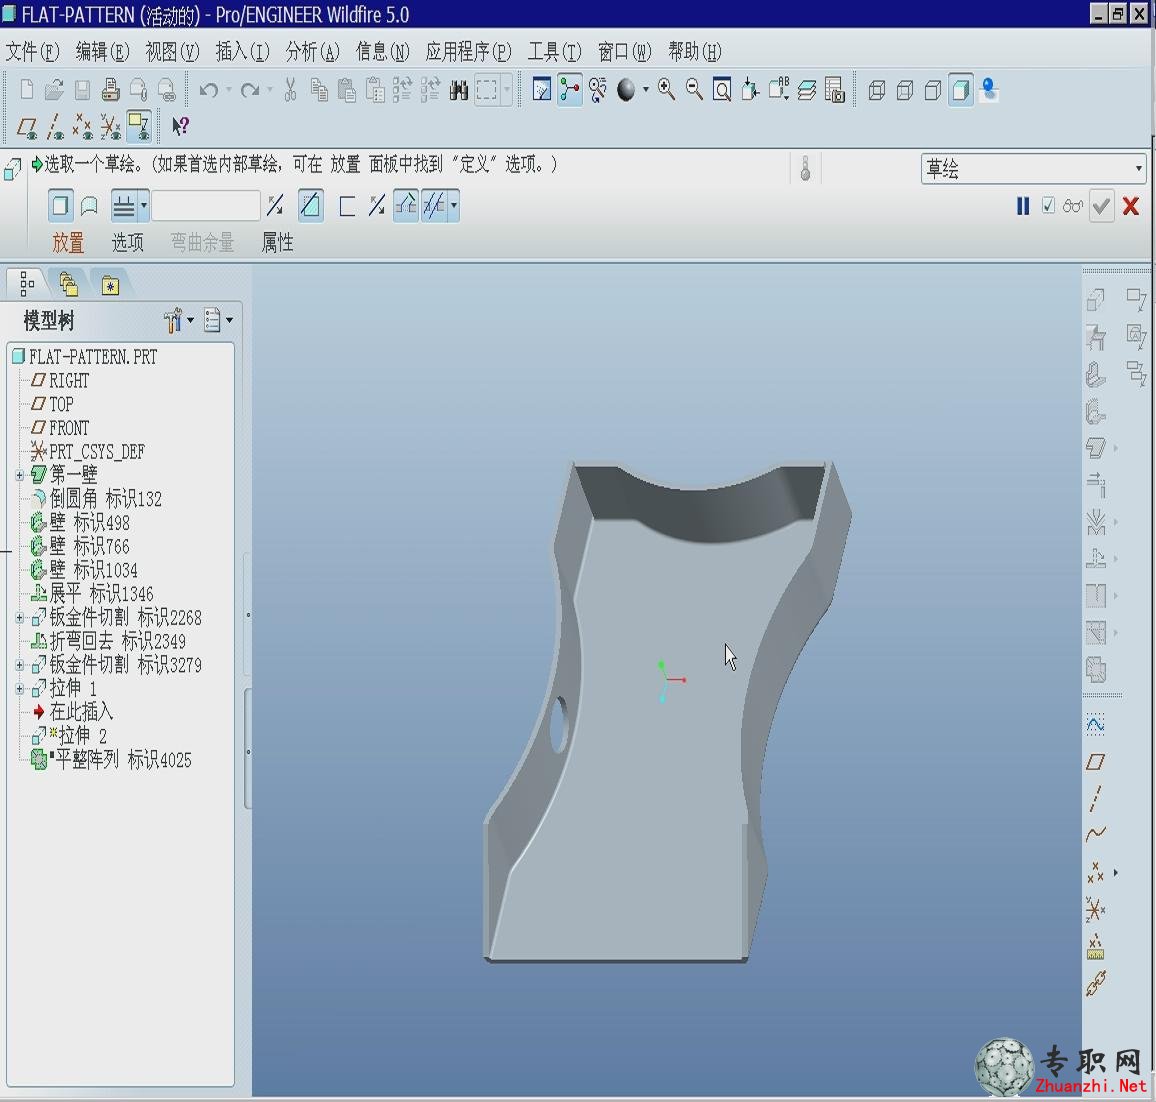
Task: Click the glasses feature preview icon
Action: 1073,206
